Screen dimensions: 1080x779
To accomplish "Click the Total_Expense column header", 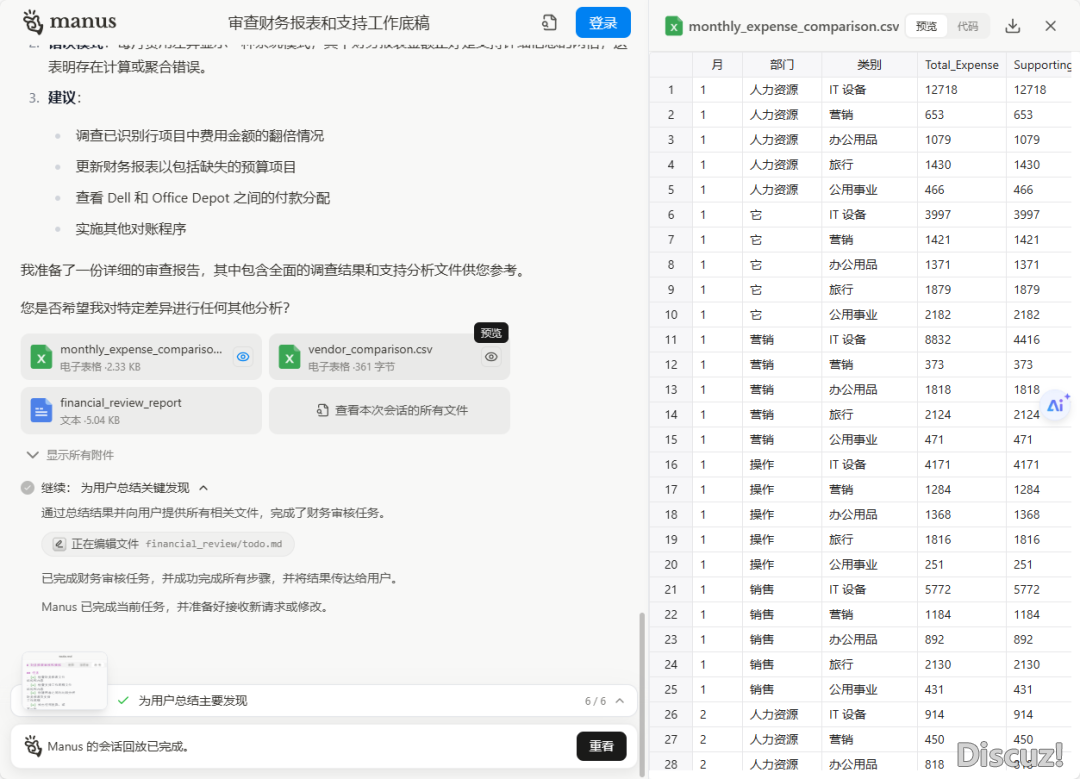I will click(962, 65).
